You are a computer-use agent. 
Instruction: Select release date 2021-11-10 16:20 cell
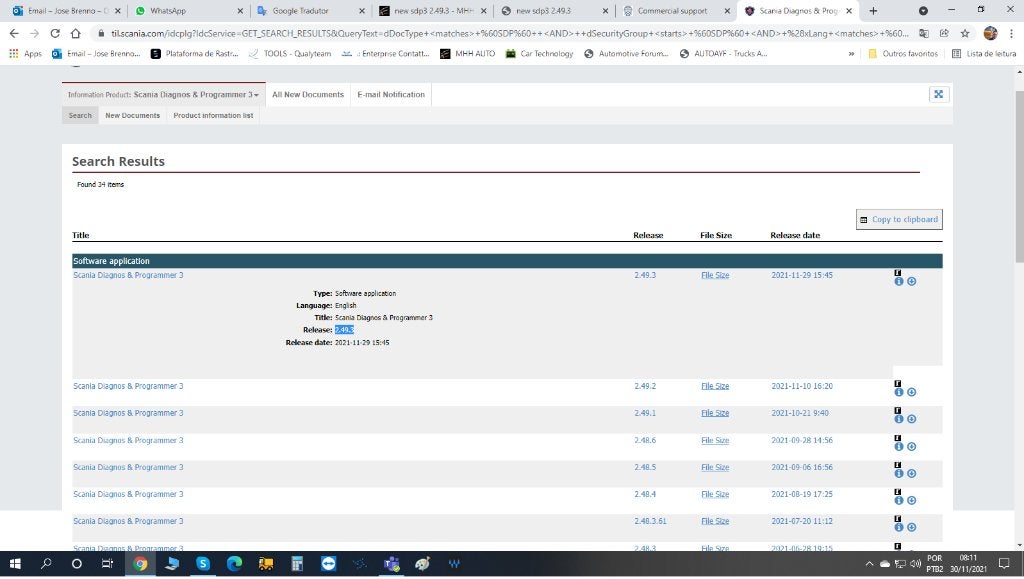click(x=802, y=386)
